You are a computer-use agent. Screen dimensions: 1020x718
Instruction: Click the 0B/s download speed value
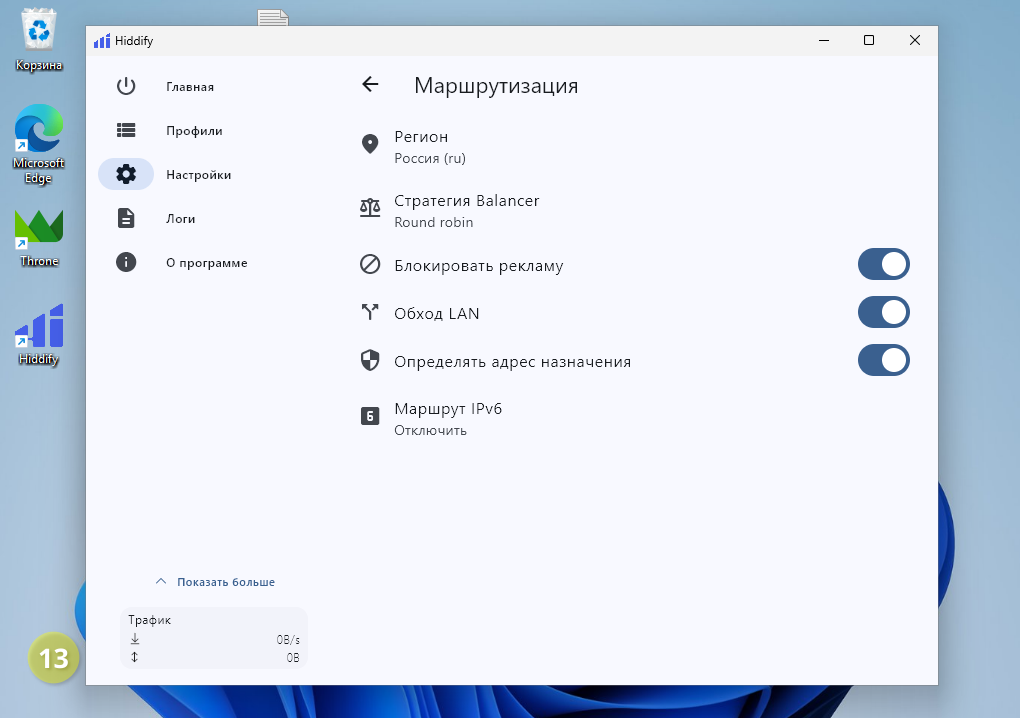pyautogui.click(x=288, y=639)
